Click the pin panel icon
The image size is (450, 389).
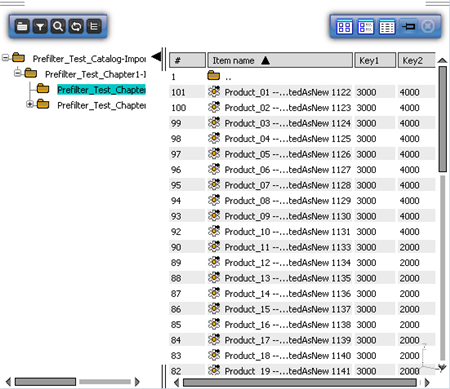click(408, 26)
